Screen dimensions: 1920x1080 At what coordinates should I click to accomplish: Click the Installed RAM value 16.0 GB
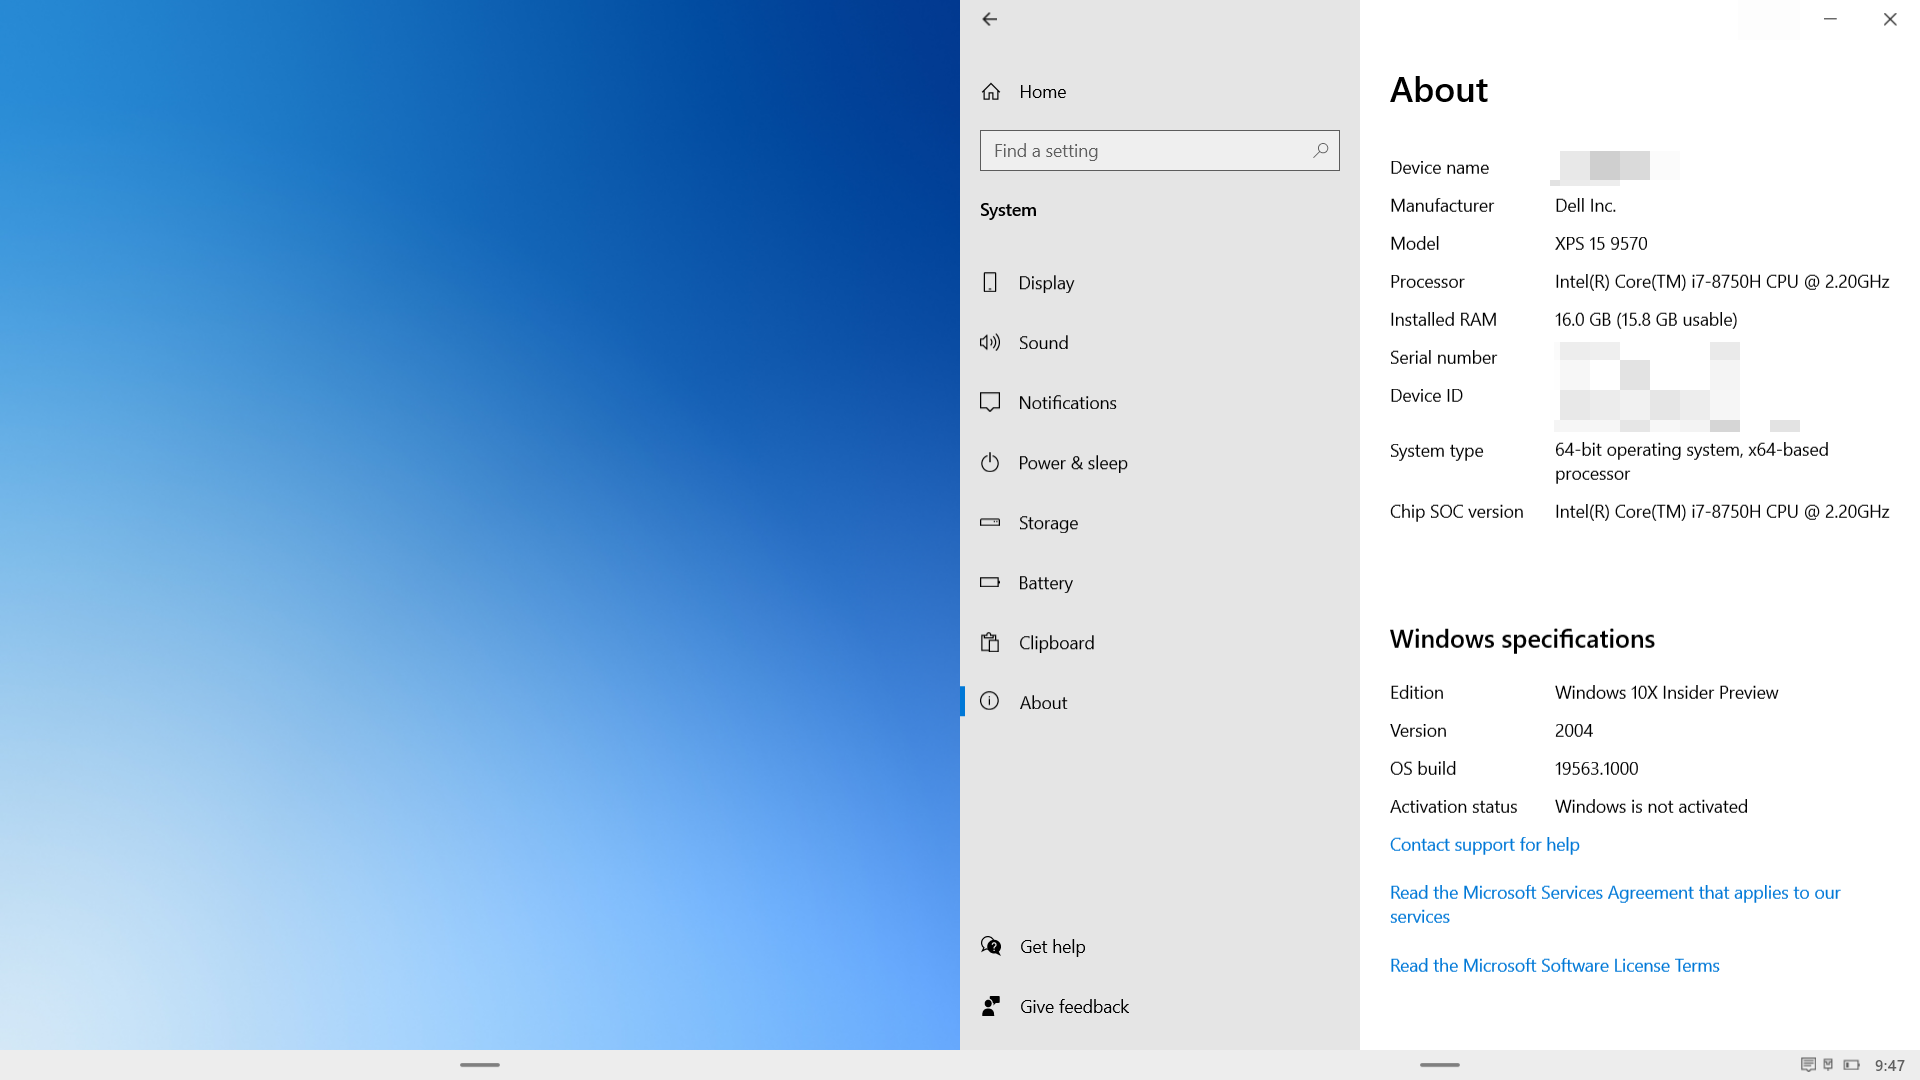point(1646,320)
